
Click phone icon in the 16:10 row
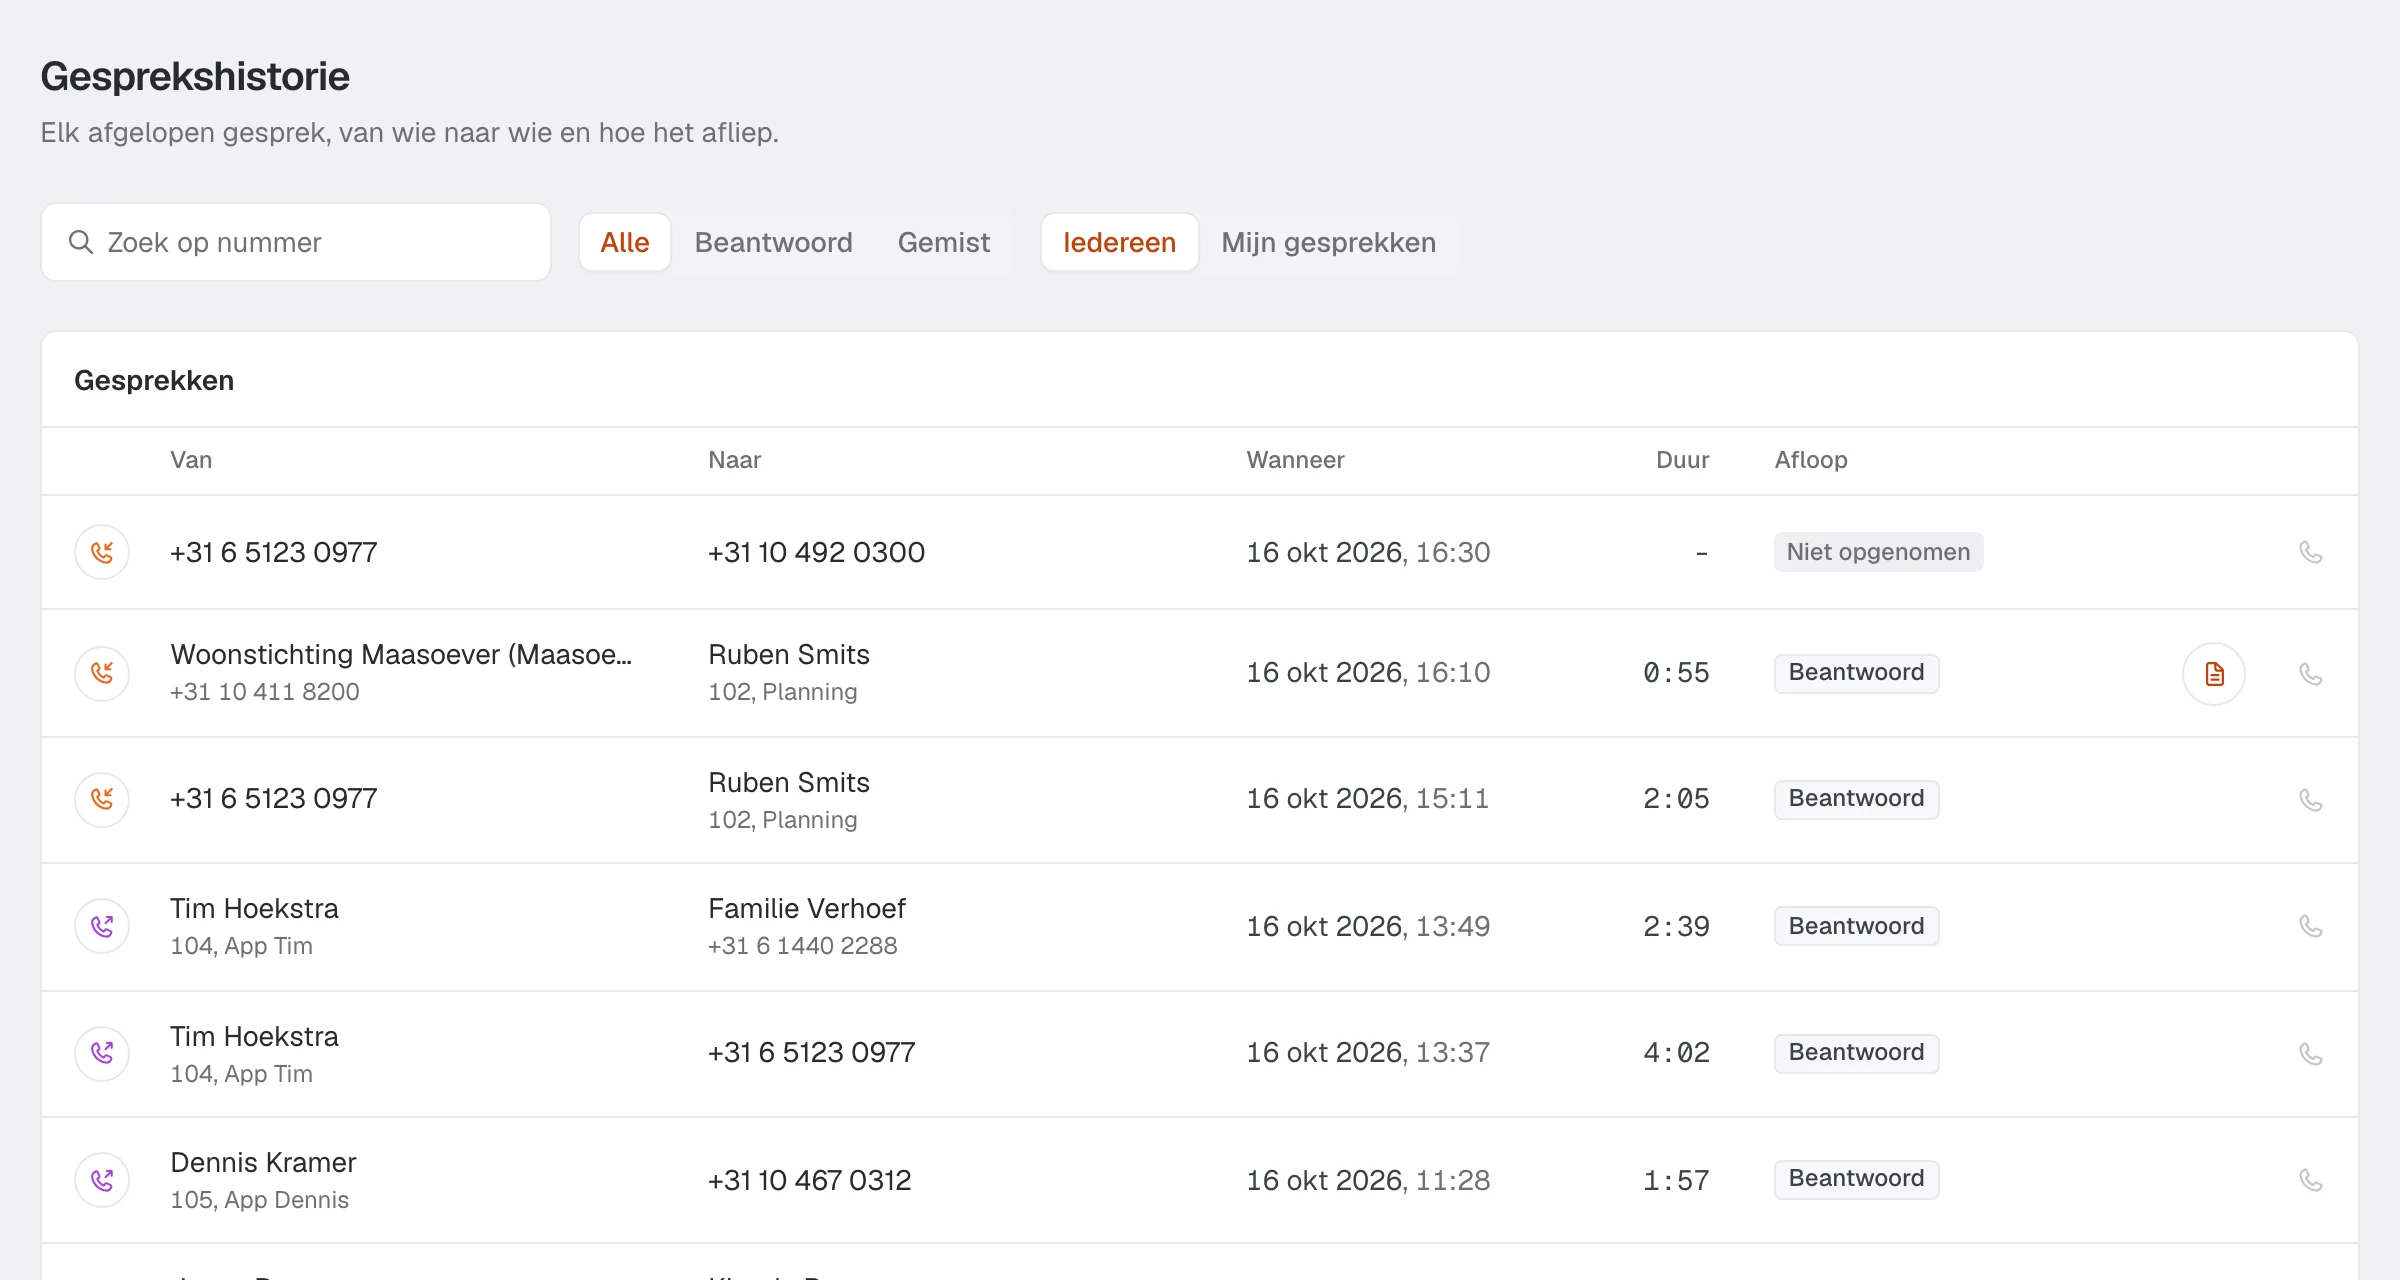point(2310,674)
